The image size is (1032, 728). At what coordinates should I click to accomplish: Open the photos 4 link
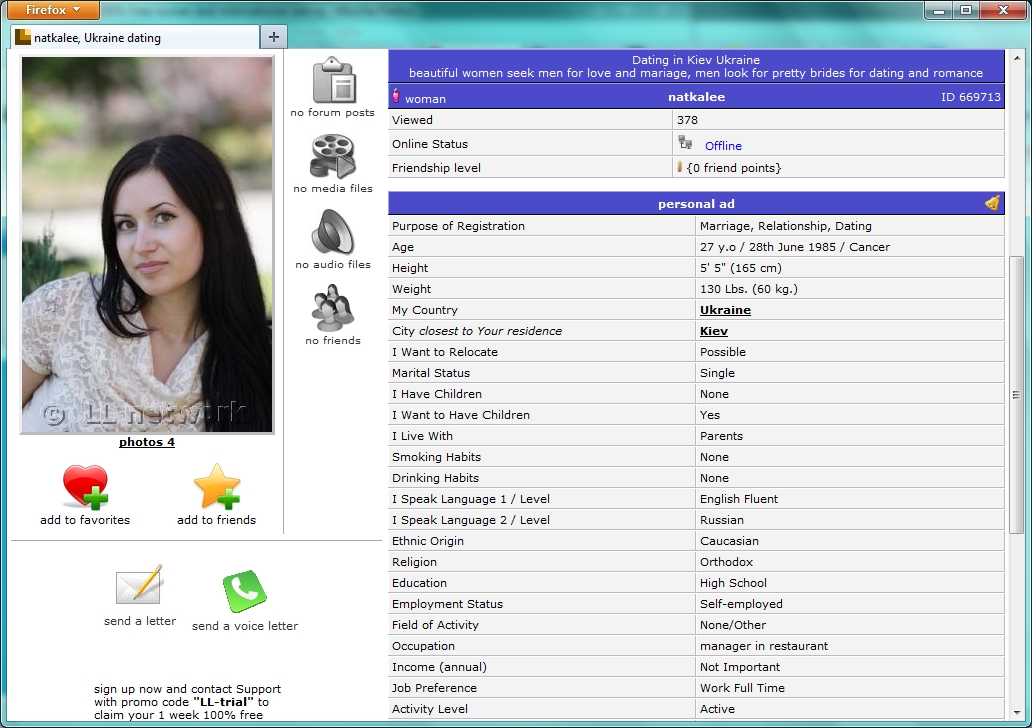[147, 442]
